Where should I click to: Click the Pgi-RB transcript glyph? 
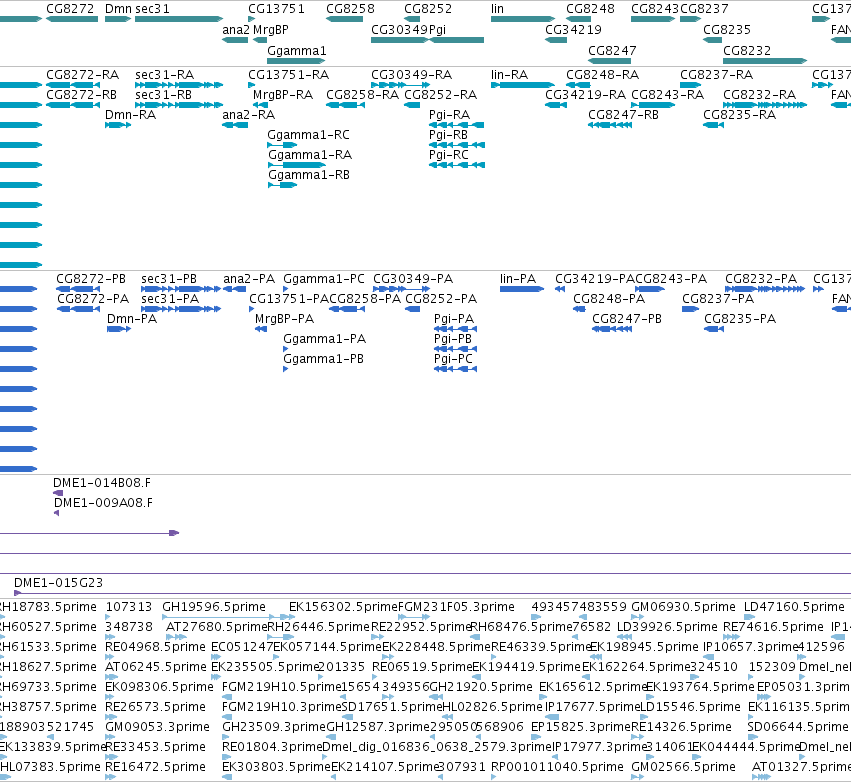[457, 145]
